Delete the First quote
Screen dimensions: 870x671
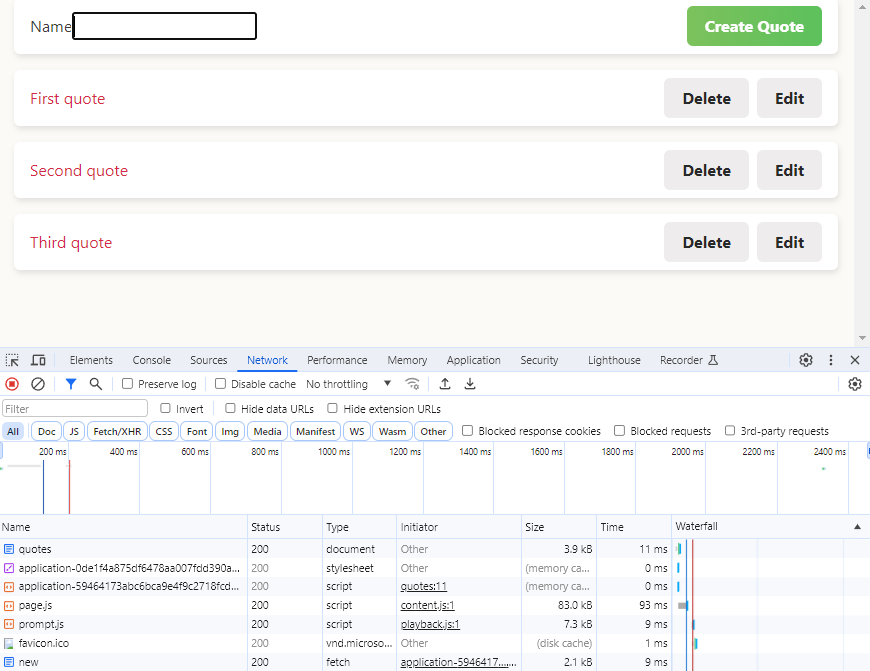coord(706,98)
